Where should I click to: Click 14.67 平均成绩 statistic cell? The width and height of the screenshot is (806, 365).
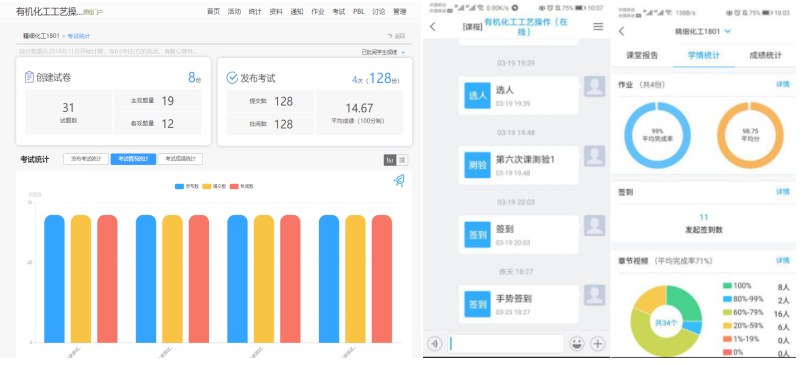(x=359, y=112)
